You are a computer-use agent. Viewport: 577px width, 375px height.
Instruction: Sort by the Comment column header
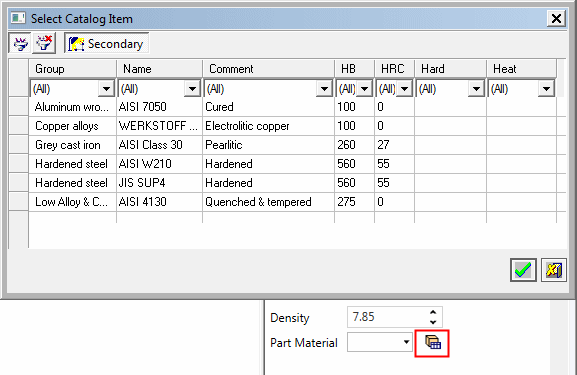pos(268,69)
